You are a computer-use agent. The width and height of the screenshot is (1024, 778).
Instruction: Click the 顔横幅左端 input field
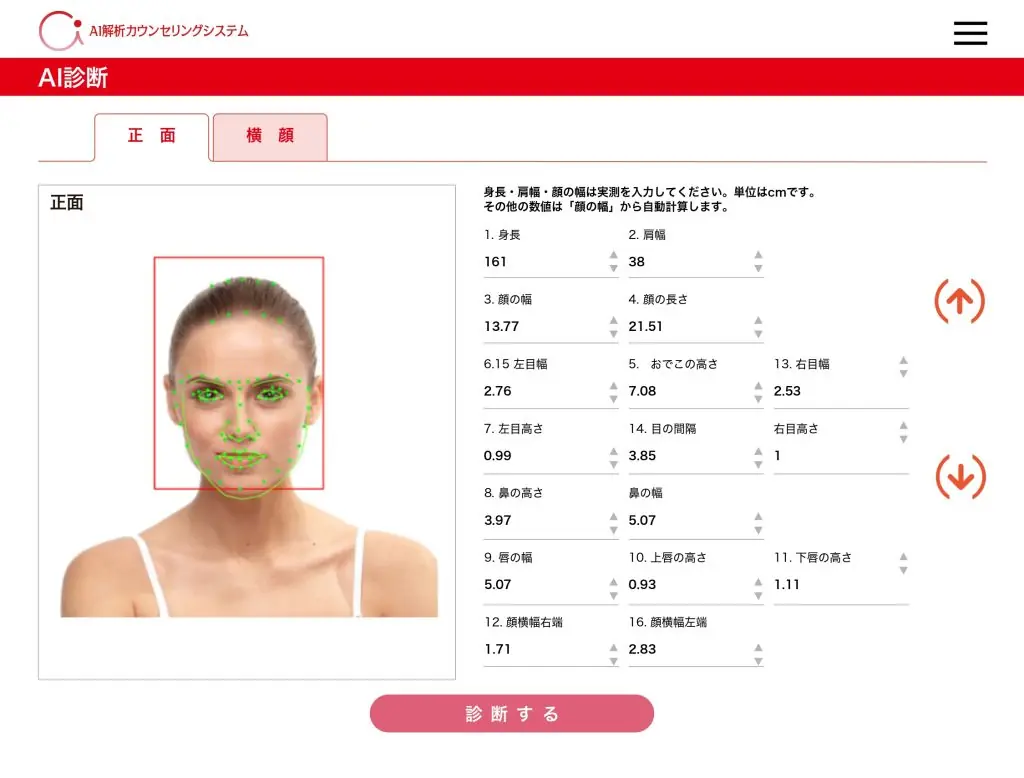pos(685,650)
